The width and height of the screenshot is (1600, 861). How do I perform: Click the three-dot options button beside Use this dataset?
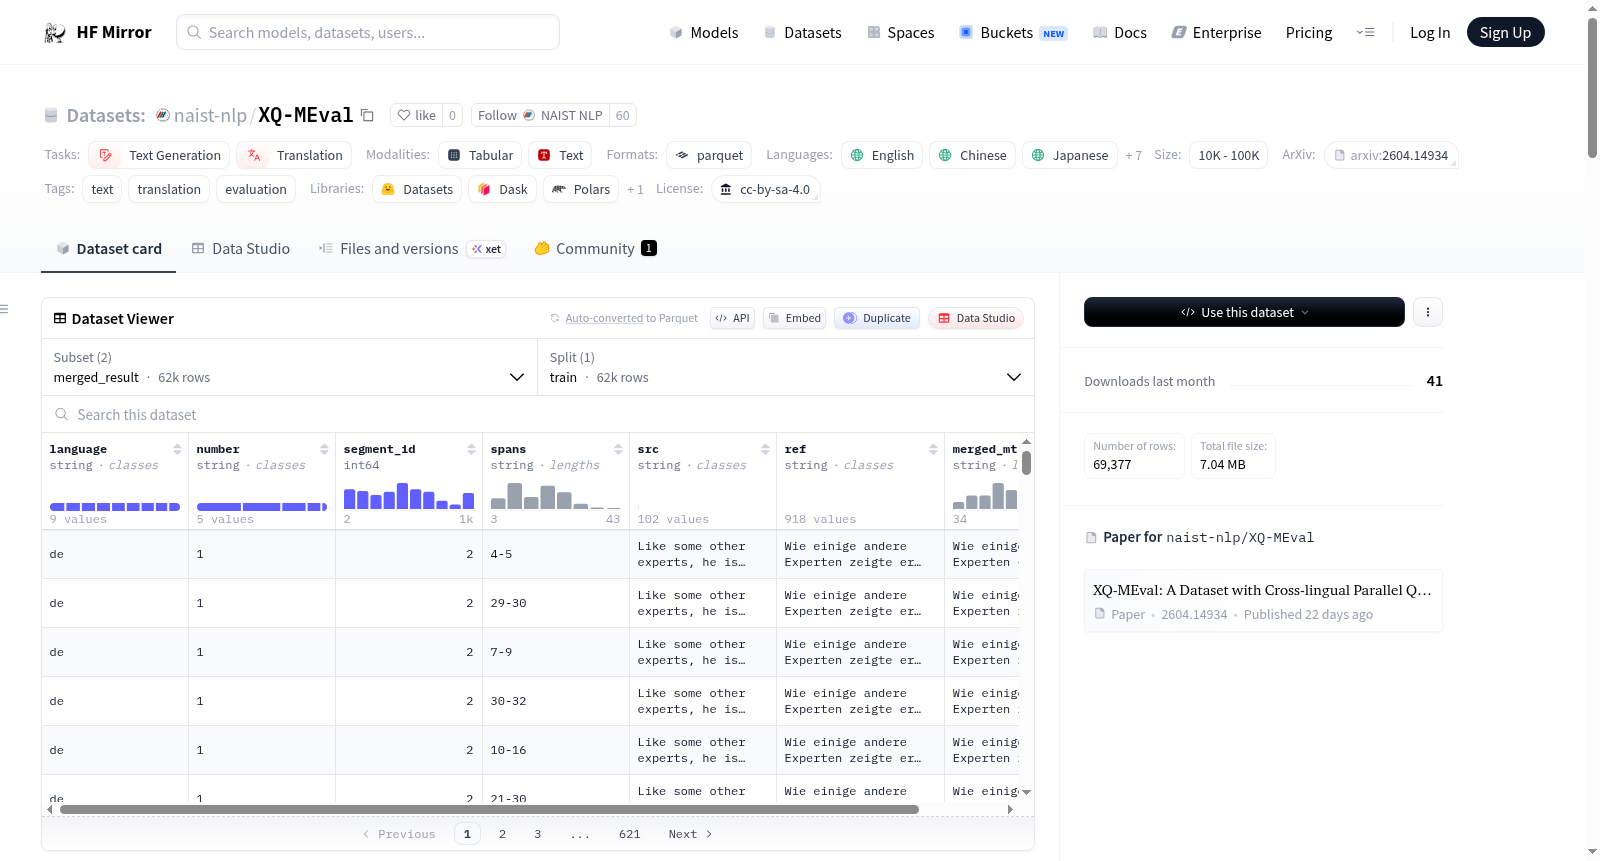[x=1428, y=312]
